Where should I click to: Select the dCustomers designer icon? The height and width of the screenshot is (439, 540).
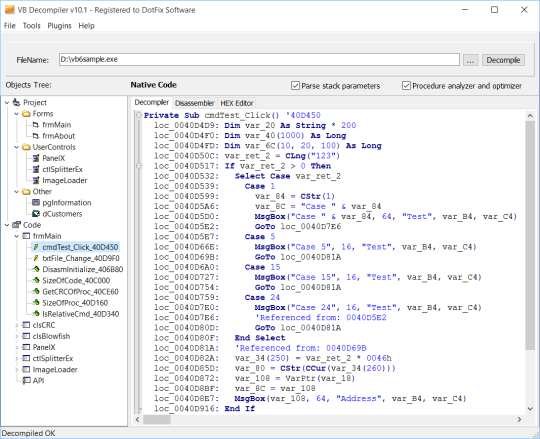35,214
